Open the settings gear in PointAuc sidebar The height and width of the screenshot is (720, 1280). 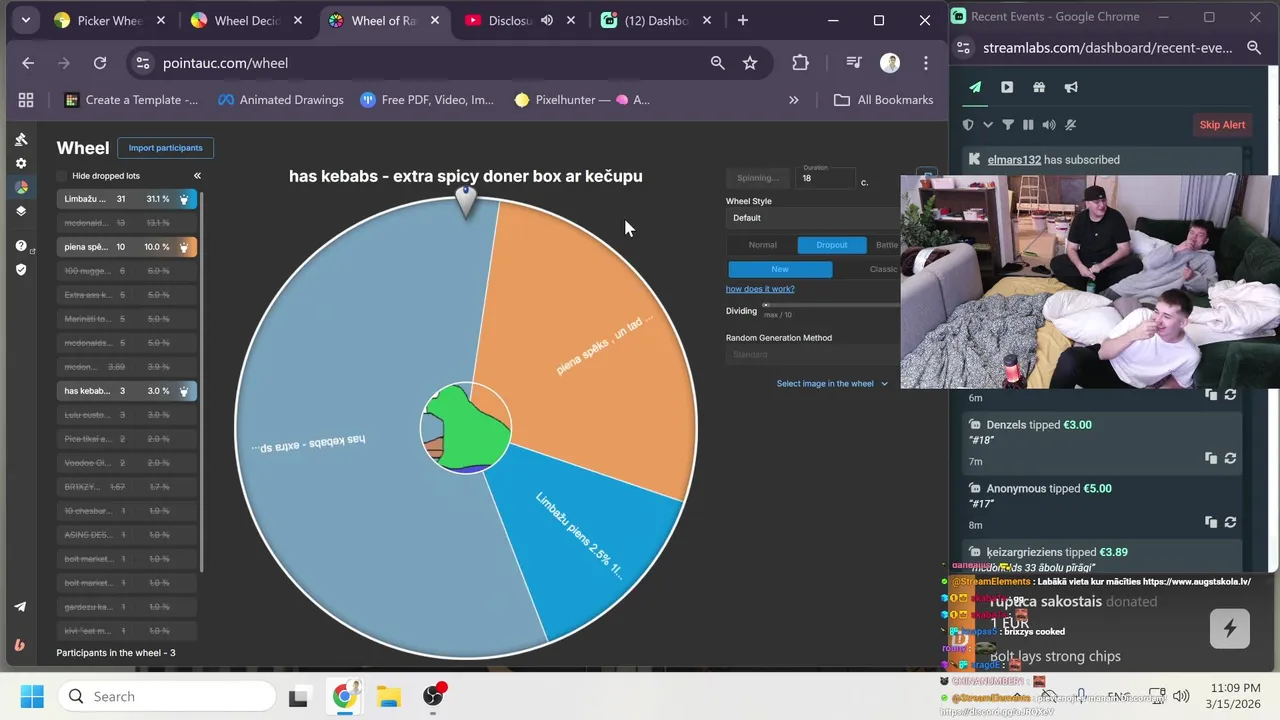tap(21, 163)
